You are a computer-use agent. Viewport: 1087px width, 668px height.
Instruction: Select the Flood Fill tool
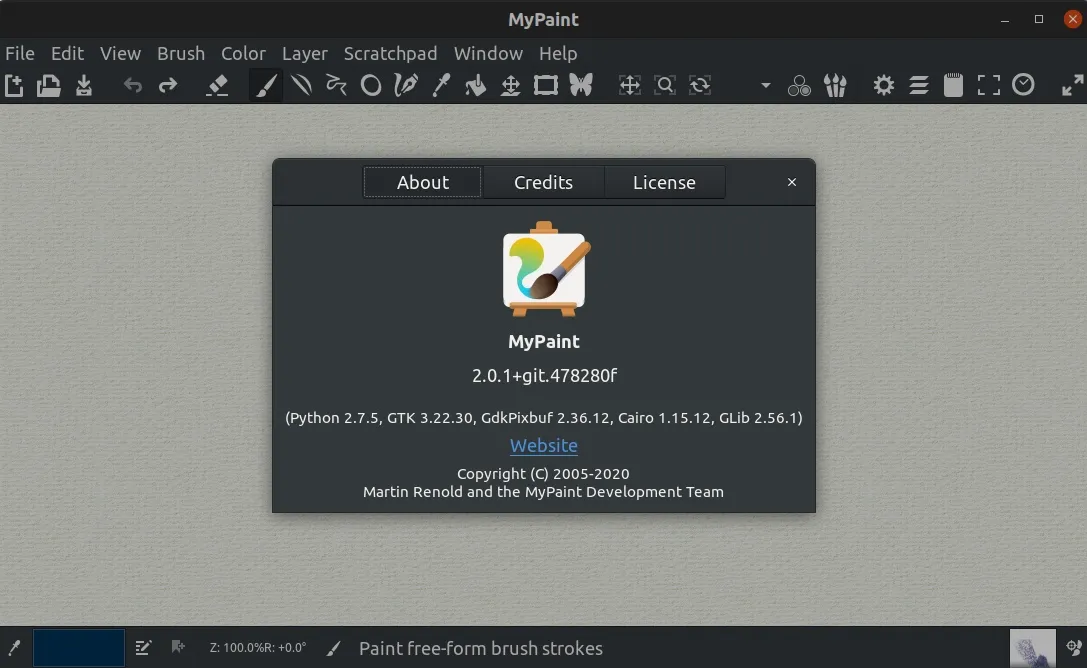[475, 85]
